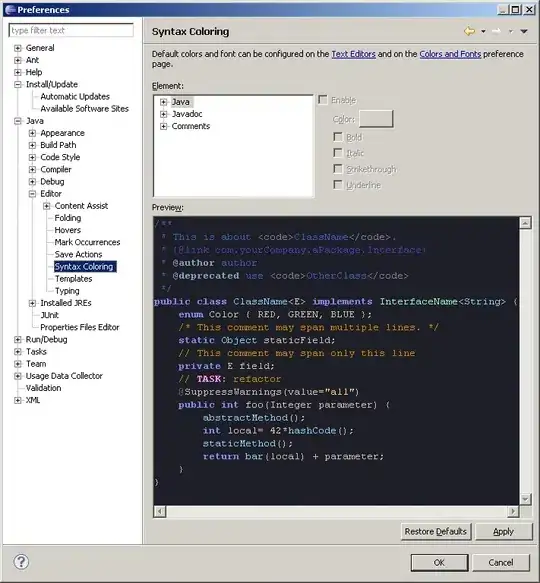Click the Color swatch button
The width and height of the screenshot is (540, 583).
tap(376, 119)
